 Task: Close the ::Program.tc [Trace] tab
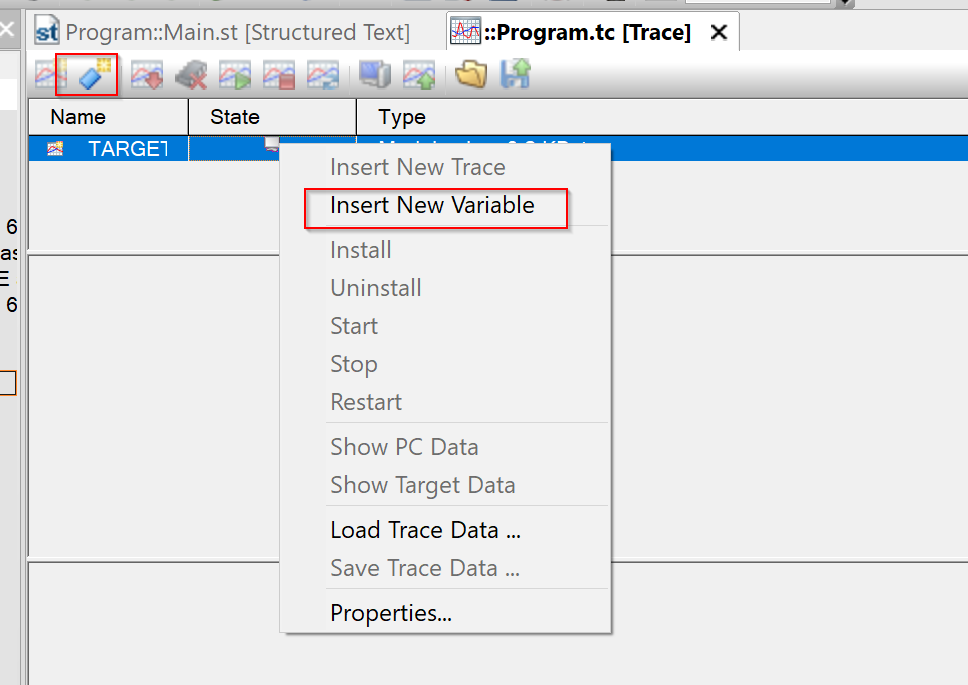[x=719, y=32]
